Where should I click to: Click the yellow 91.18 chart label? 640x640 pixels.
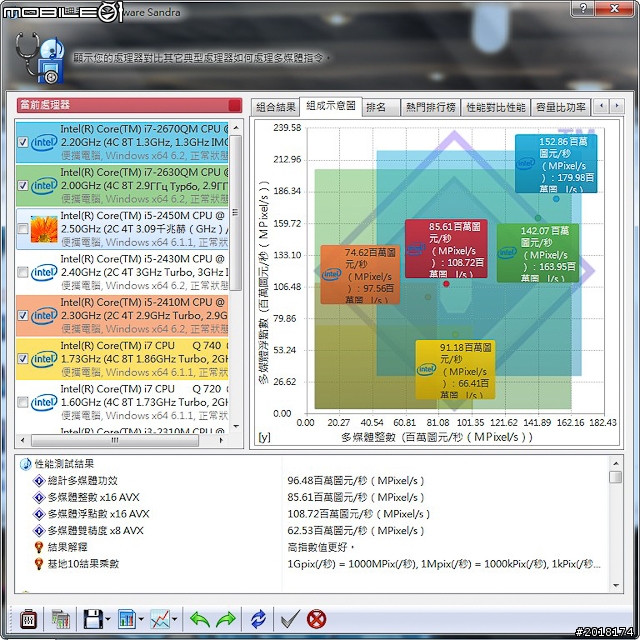click(456, 369)
